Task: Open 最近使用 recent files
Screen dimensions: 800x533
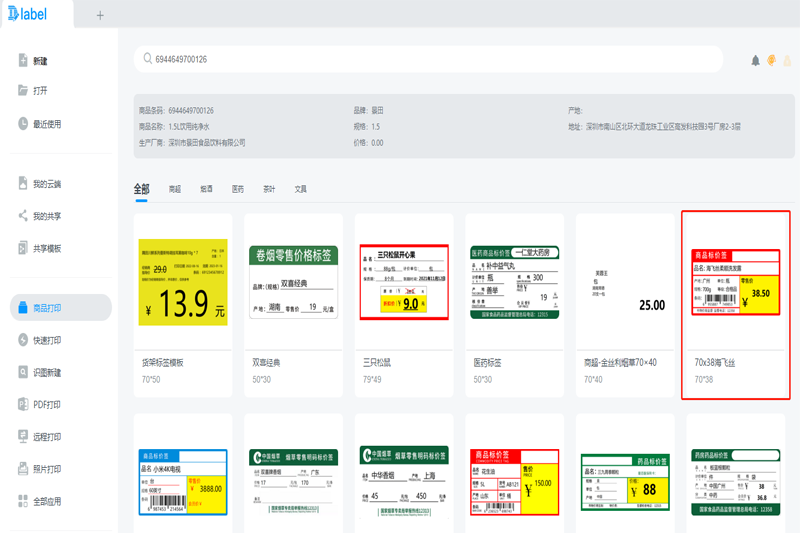Action: click(23, 124)
